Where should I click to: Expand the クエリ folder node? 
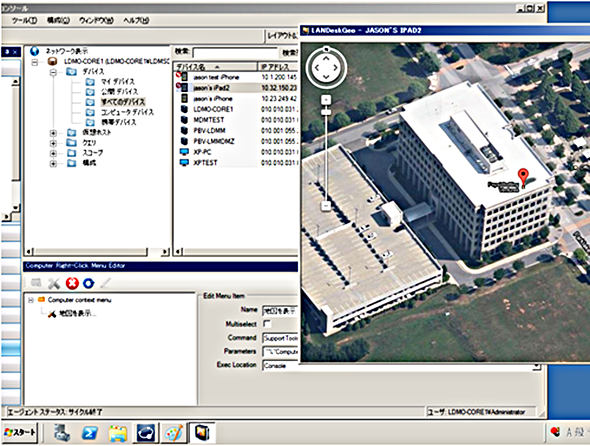pos(53,143)
